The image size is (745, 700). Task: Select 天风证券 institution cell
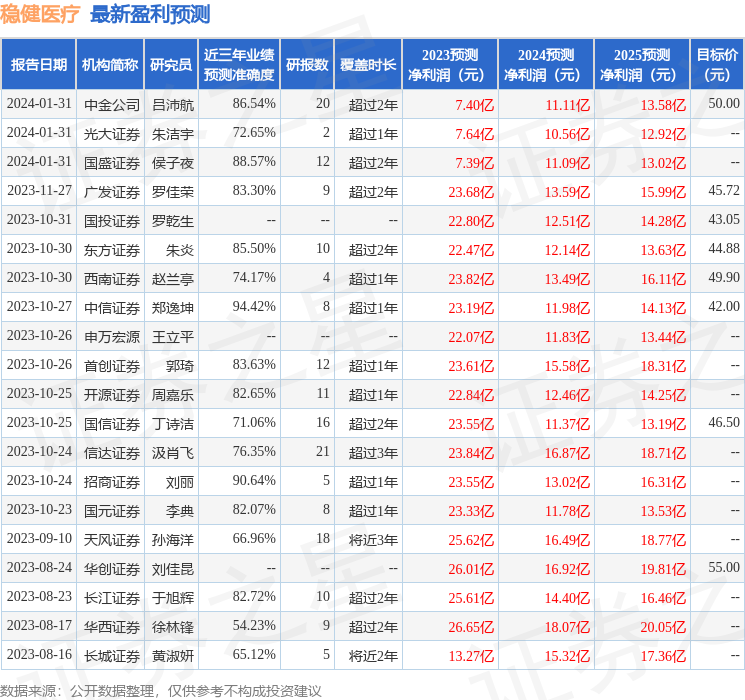click(x=112, y=539)
